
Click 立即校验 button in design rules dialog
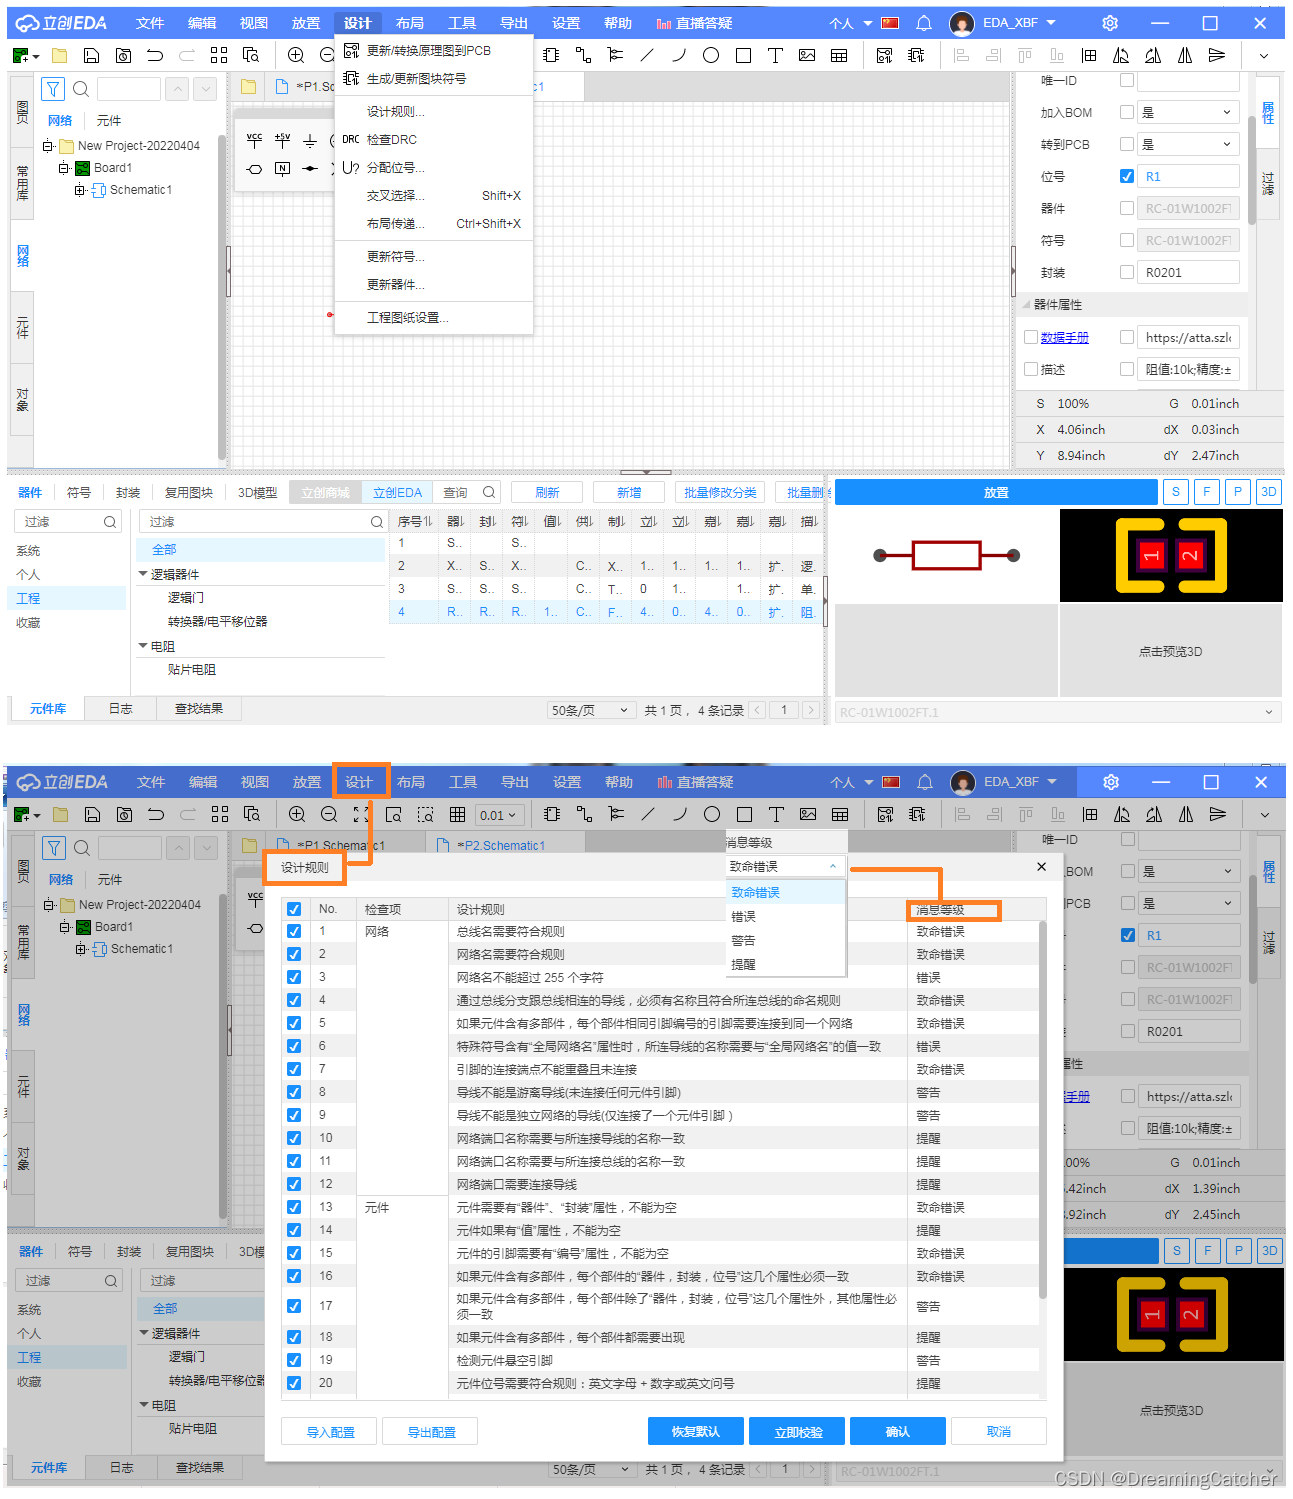[x=798, y=1432]
